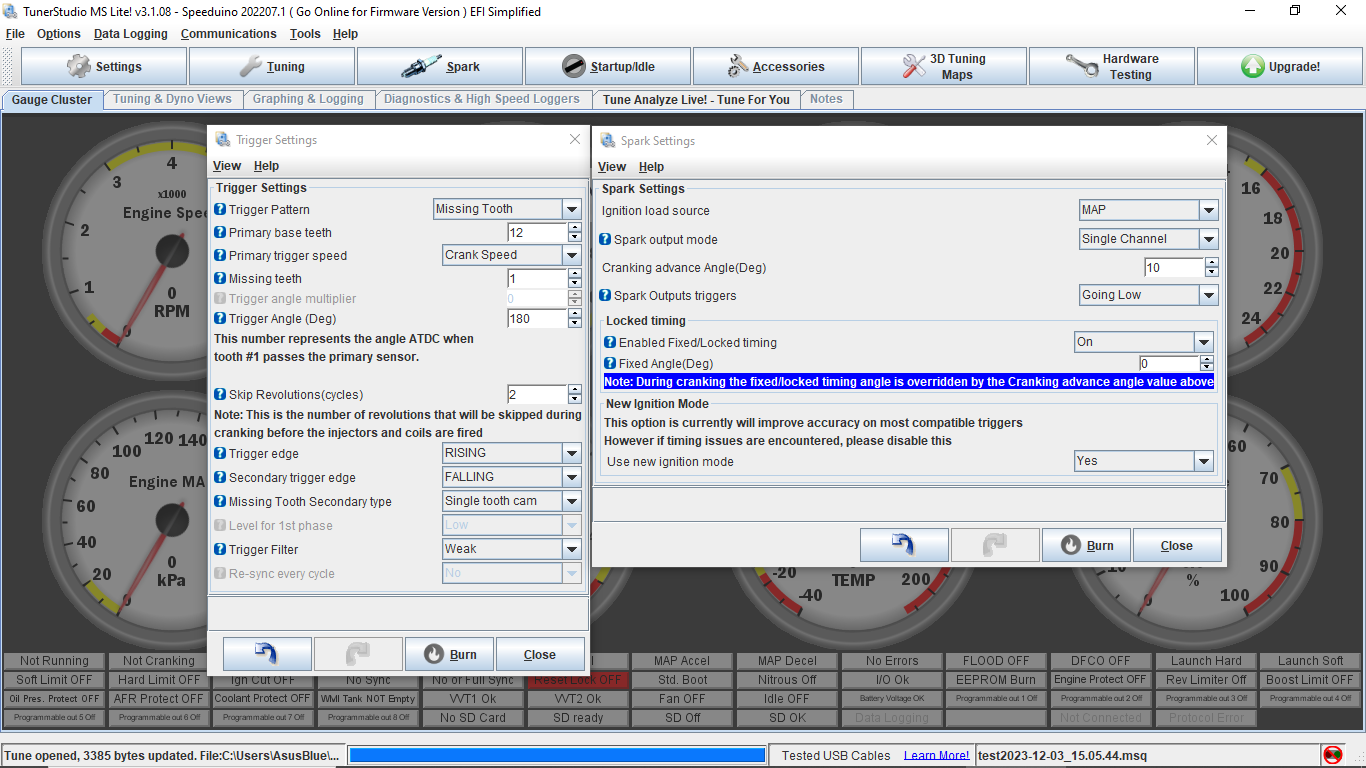Open the Spark toolbar button

pos(440,67)
